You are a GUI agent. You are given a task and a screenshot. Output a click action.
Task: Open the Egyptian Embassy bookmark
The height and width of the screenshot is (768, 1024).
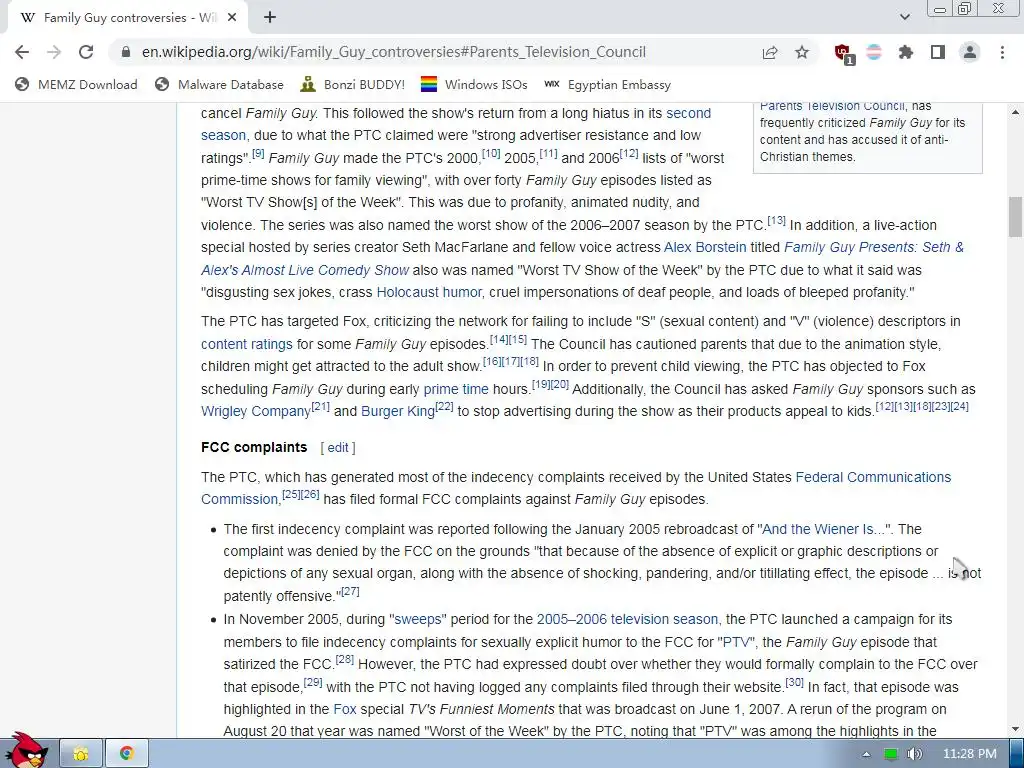click(607, 84)
